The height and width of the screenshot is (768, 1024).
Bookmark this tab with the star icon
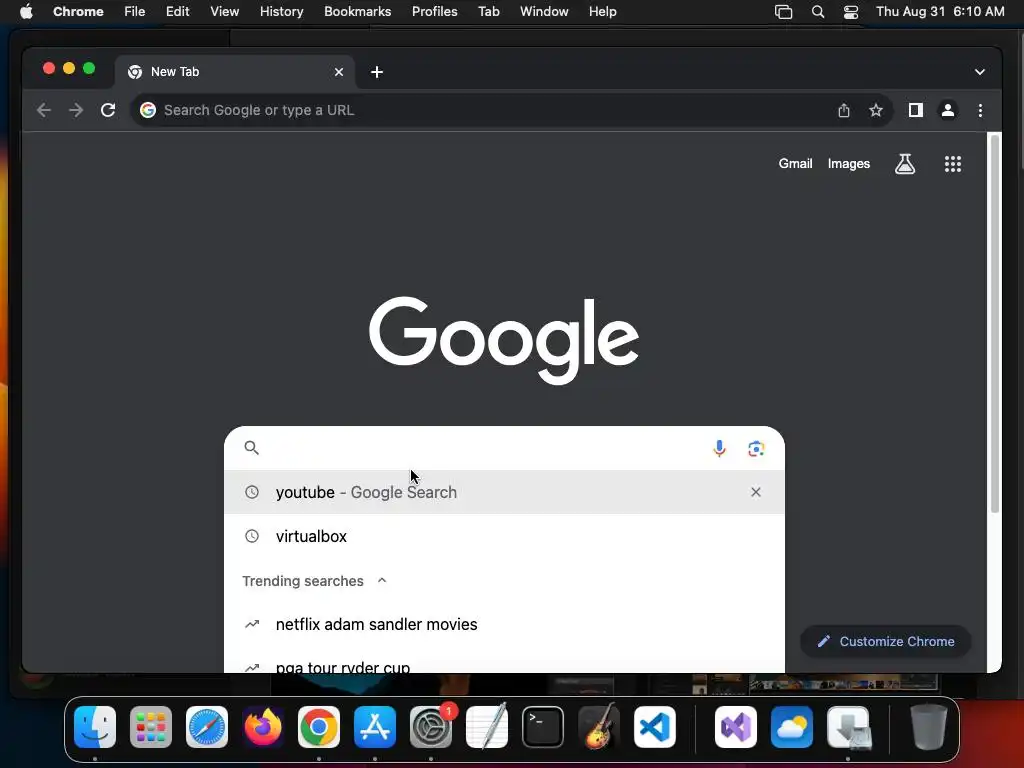[876, 110]
